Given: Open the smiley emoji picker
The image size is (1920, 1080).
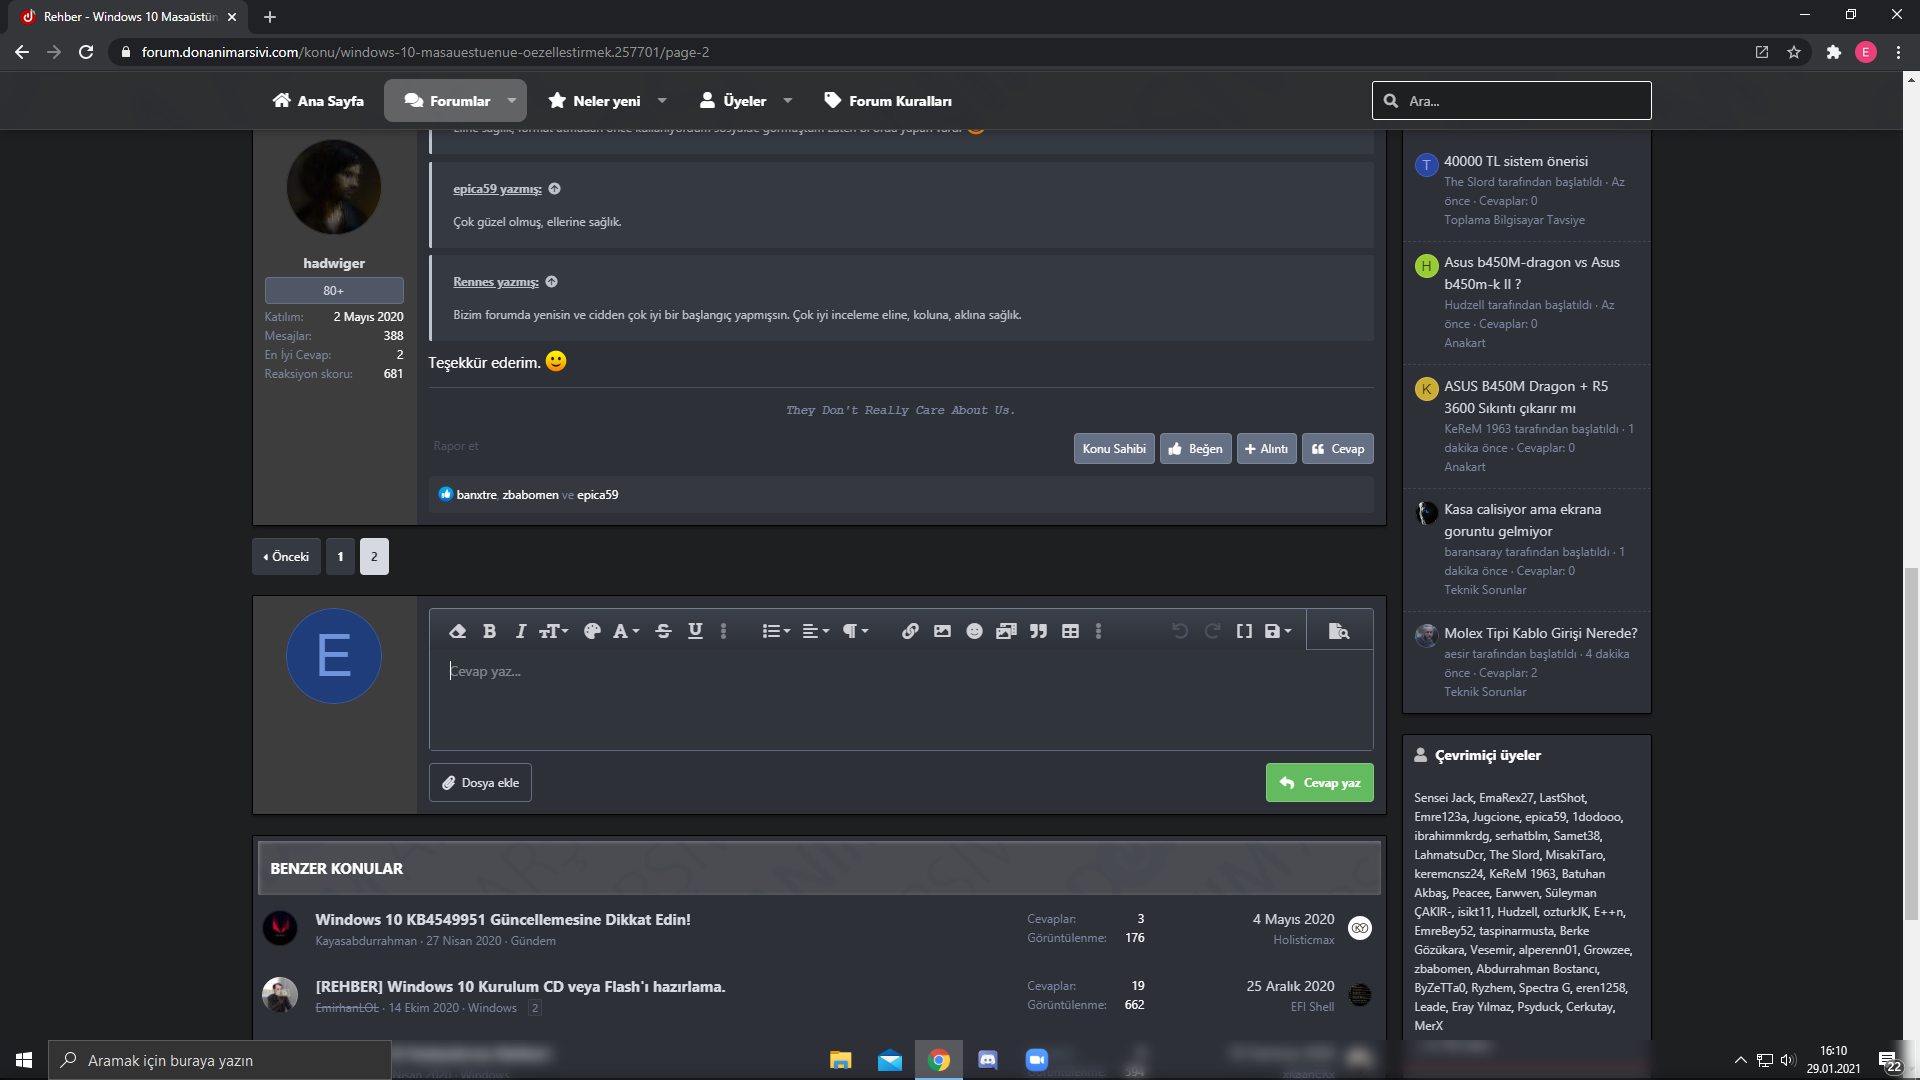Looking at the screenshot, I should (x=974, y=631).
